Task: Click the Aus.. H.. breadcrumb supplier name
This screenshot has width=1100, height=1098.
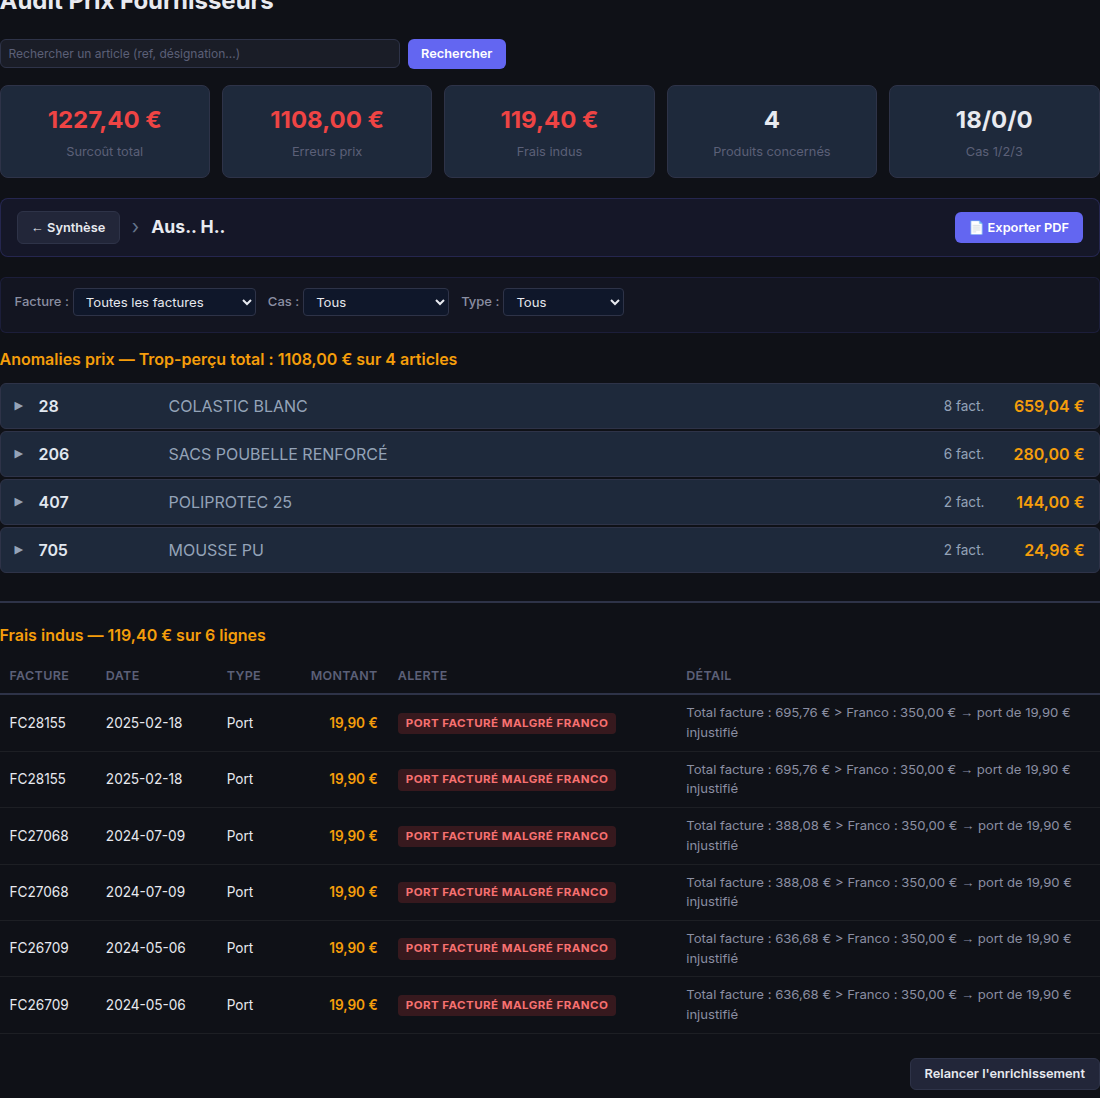Action: coord(188,228)
